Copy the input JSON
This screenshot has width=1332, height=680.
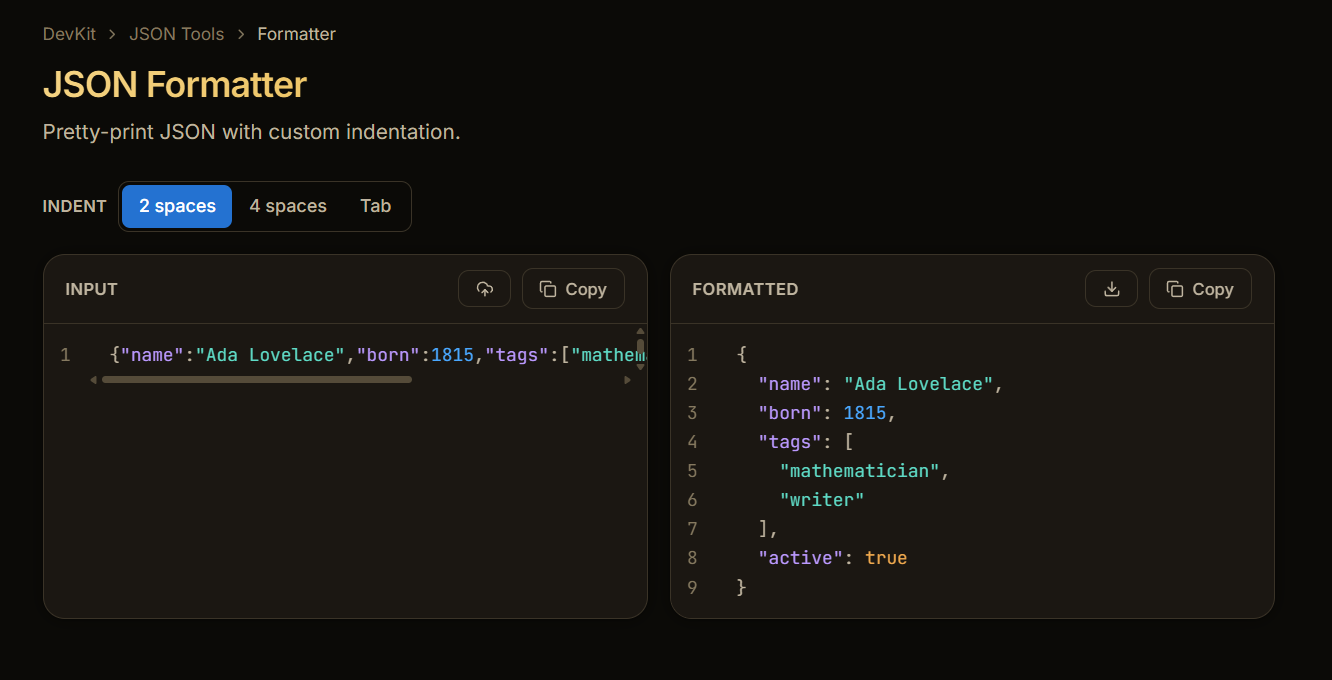[573, 289]
